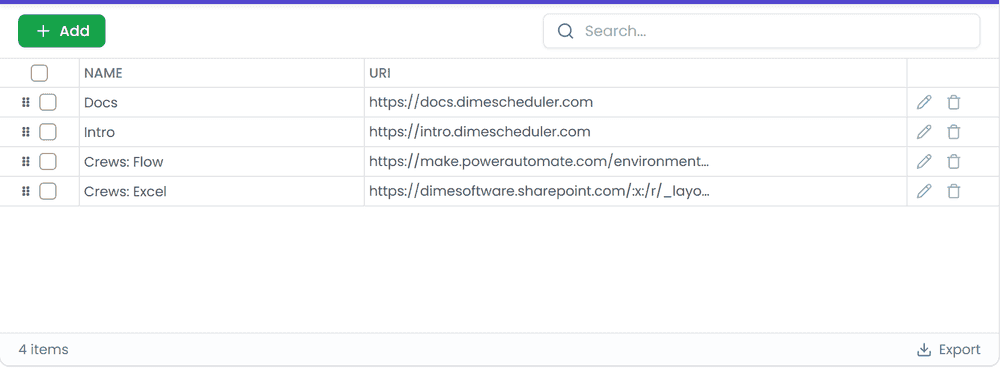The width and height of the screenshot is (1000, 368).
Task: Click the https://docs.dimescheduler.com URI cell
Action: pos(635,102)
